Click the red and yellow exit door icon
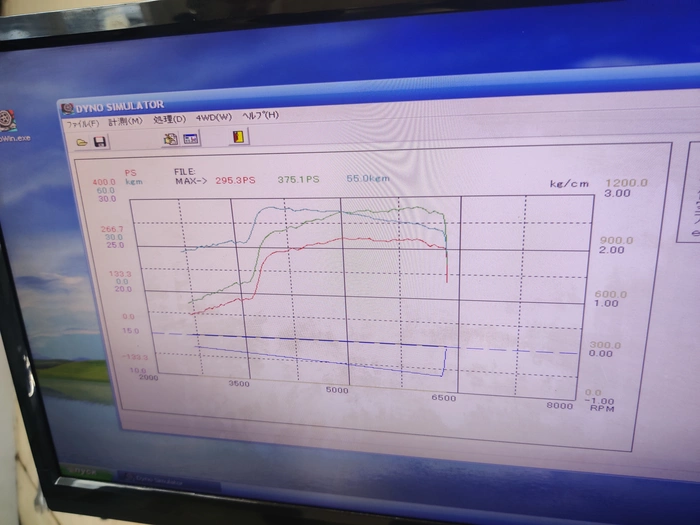Image resolution: width=700 pixels, height=525 pixels. coord(239,136)
